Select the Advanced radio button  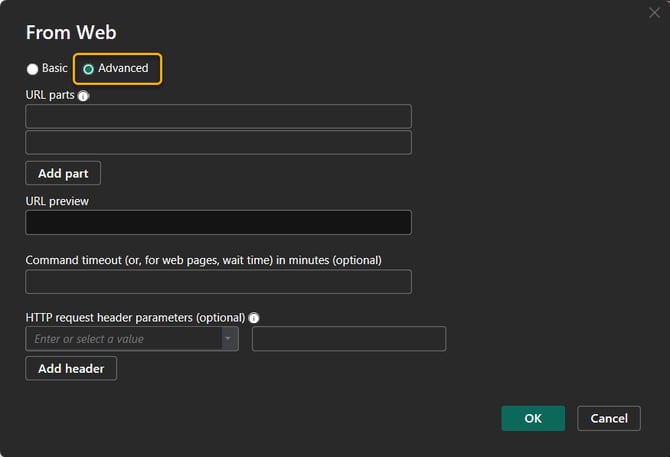coord(89,69)
